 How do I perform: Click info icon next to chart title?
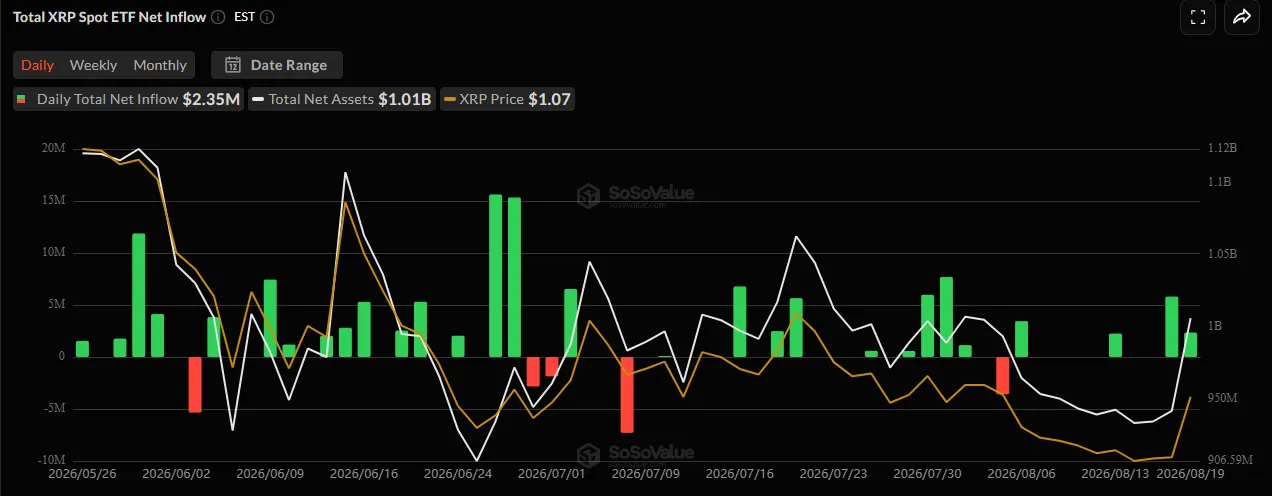click(x=218, y=17)
